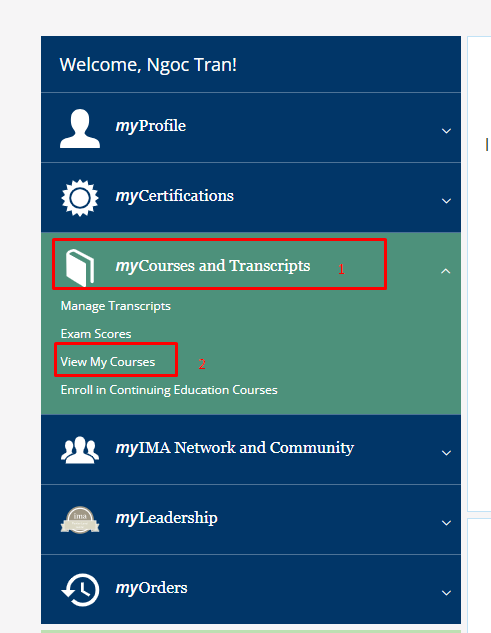Collapse the myCourses and Transcripts chevron
The height and width of the screenshot is (633, 491).
coord(445,271)
